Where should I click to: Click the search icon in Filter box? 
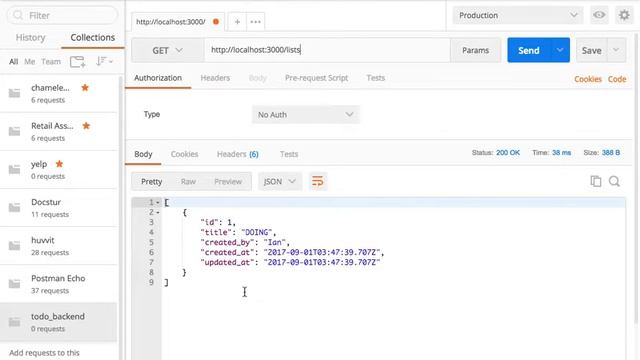pyautogui.click(x=18, y=16)
